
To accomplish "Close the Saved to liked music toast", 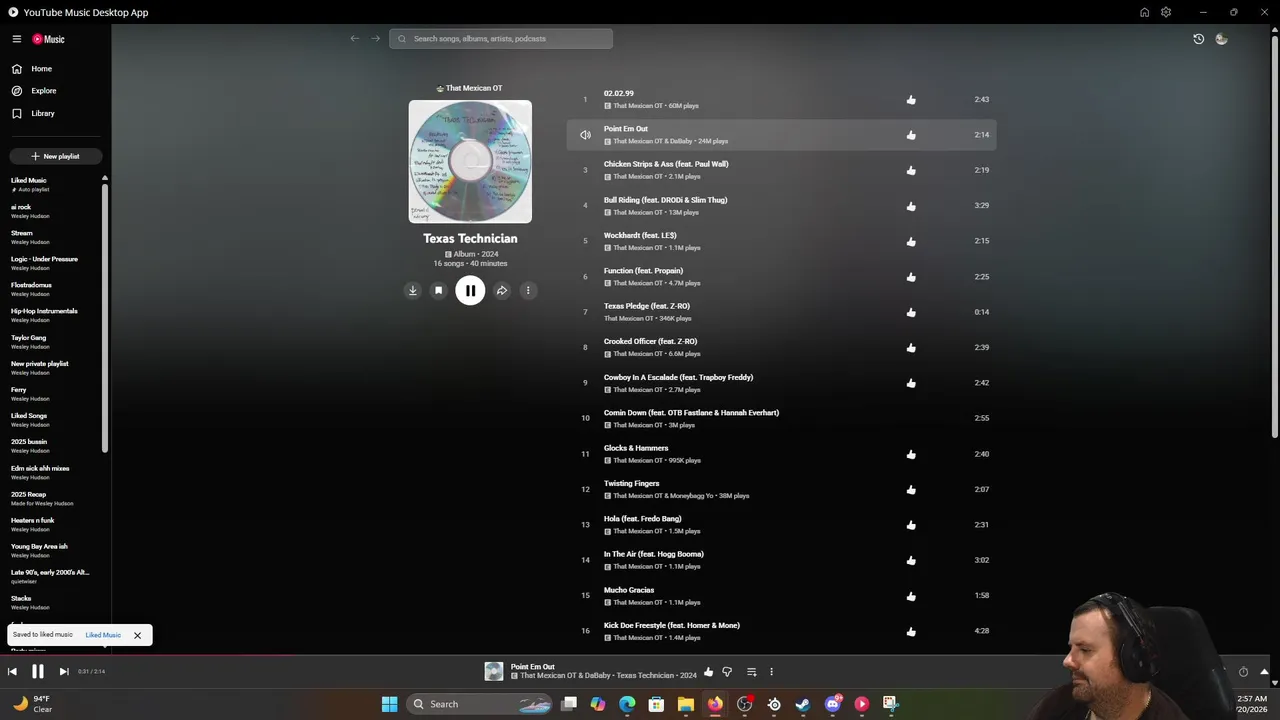I will click(137, 635).
